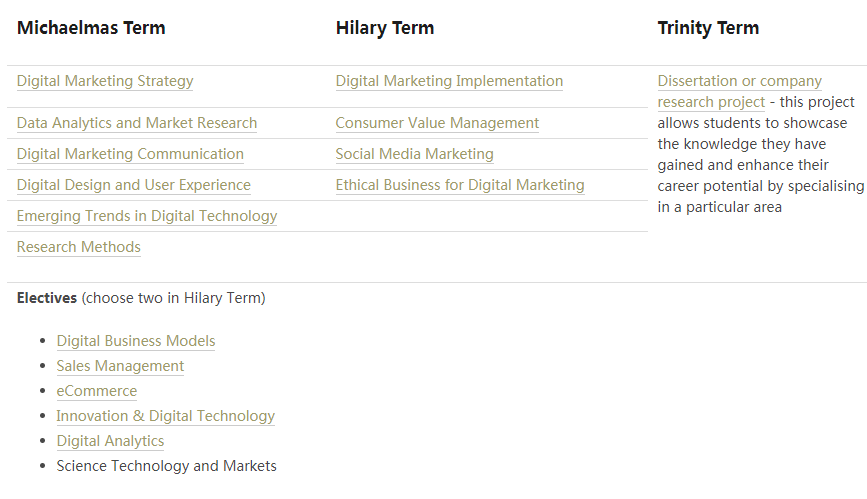This screenshot has height=499, width=867.
Task: Select the Digital Analytics elective
Action: tap(110, 441)
